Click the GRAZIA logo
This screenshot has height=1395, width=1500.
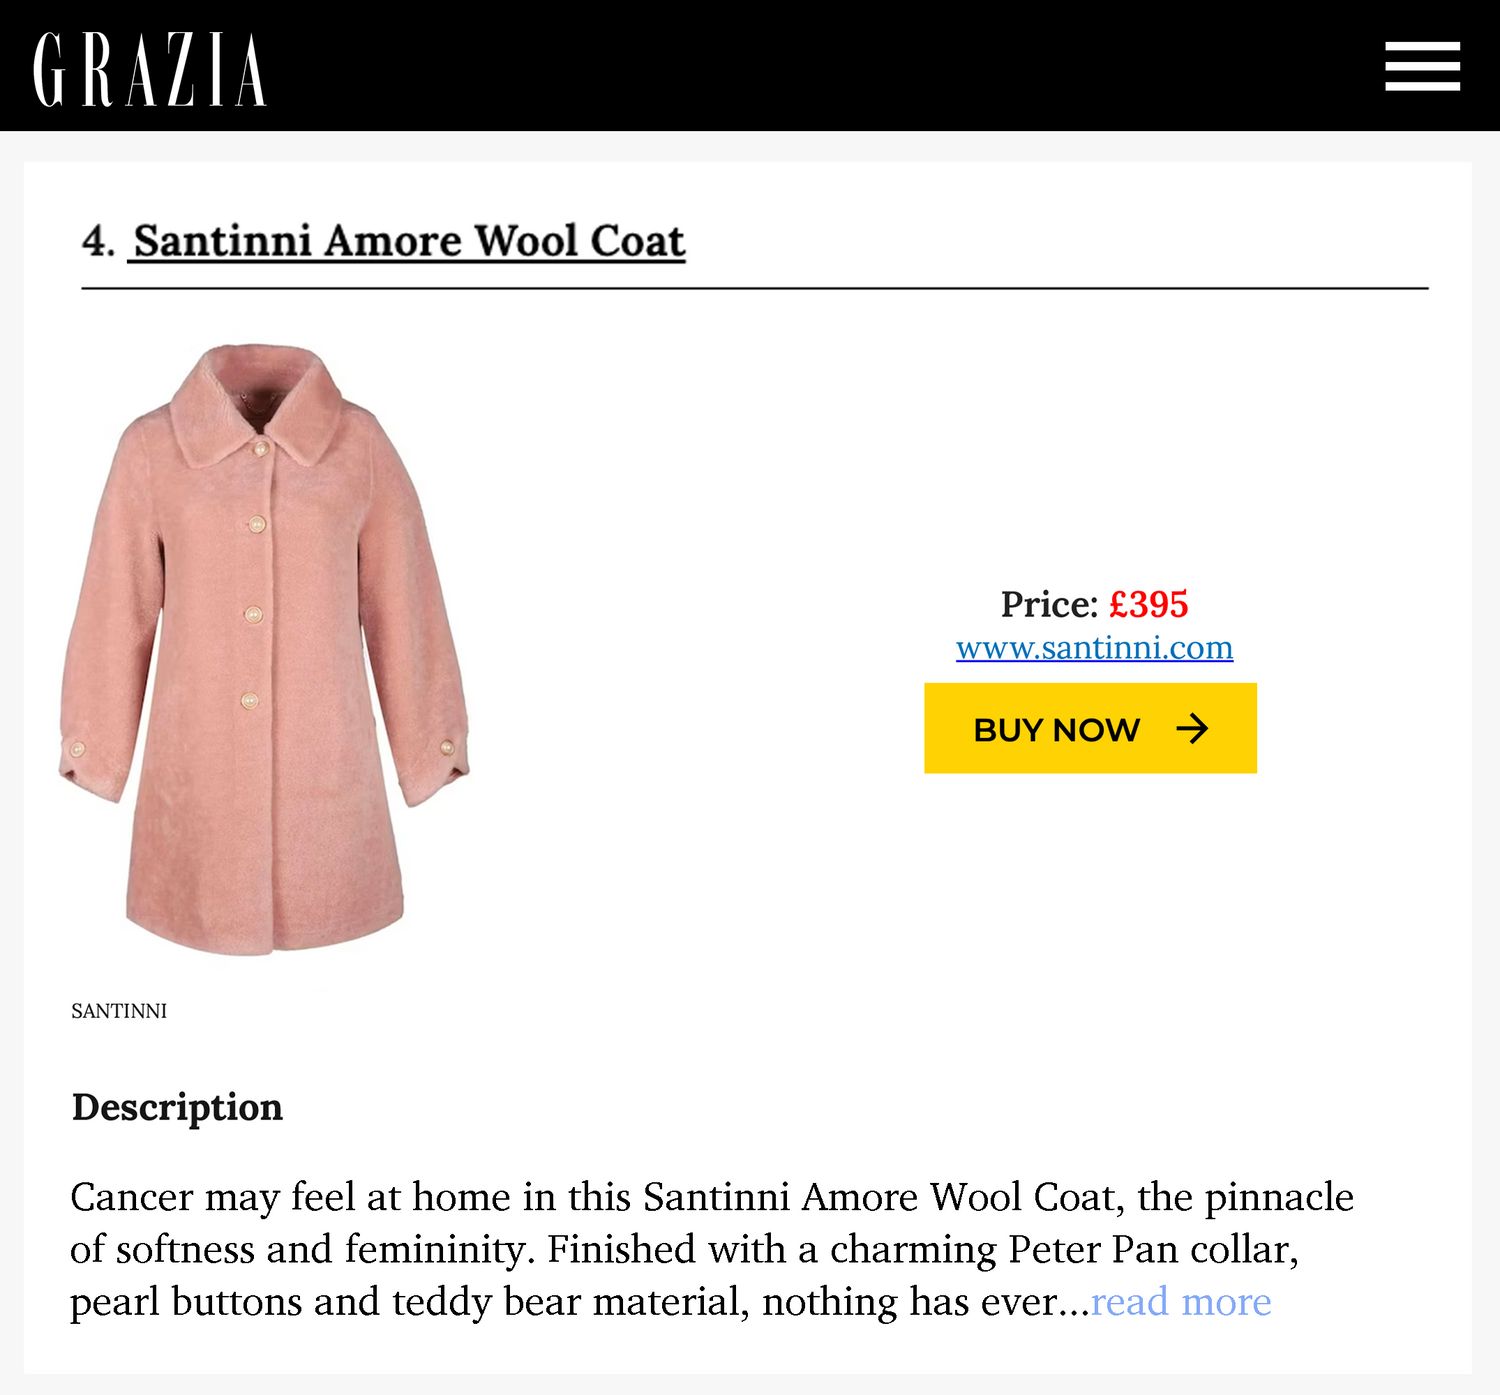click(150, 68)
